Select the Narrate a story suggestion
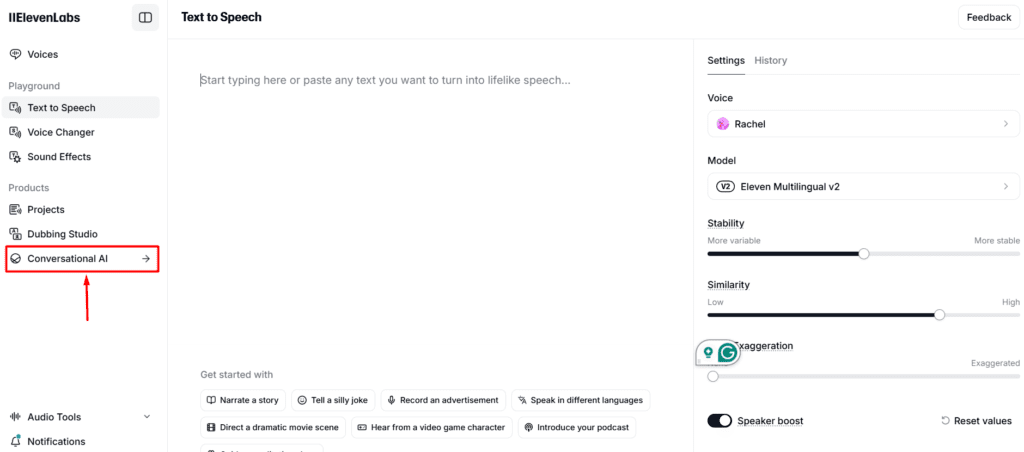 pyautogui.click(x=243, y=400)
